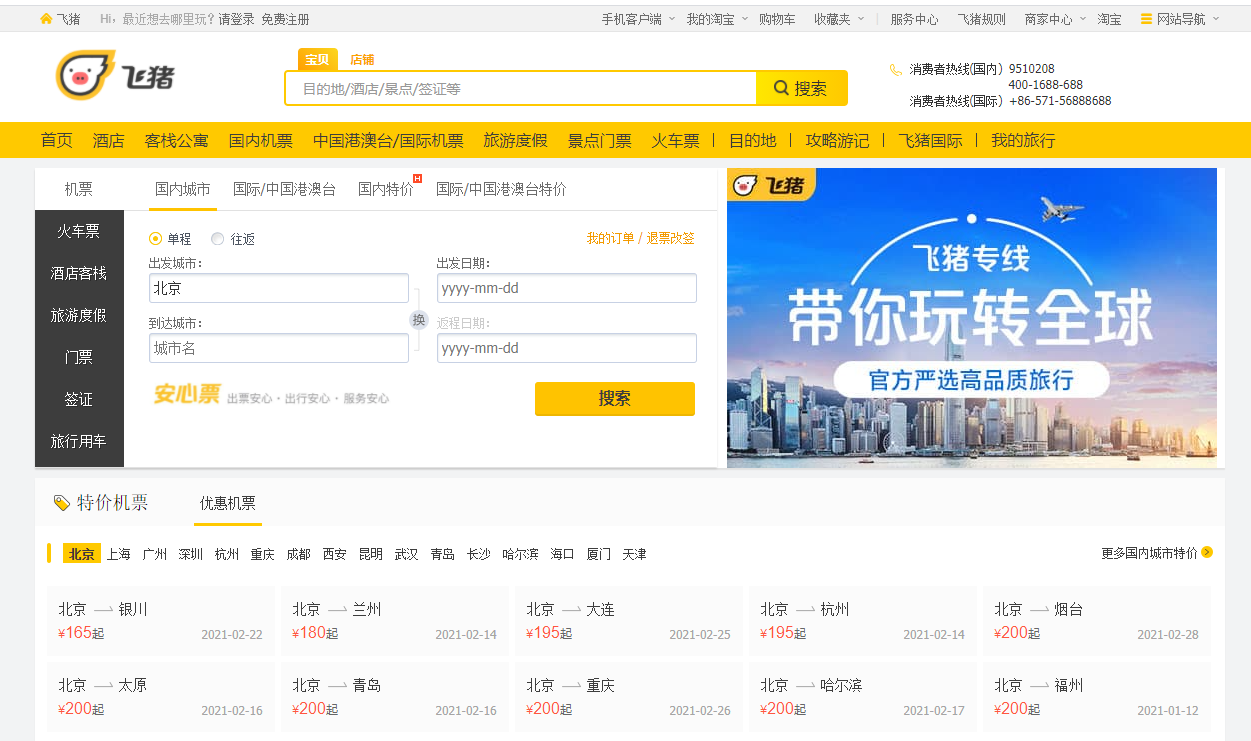Click the 安心票 promo image
Image resolution: width=1251 pixels, height=741 pixels.
click(x=271, y=395)
